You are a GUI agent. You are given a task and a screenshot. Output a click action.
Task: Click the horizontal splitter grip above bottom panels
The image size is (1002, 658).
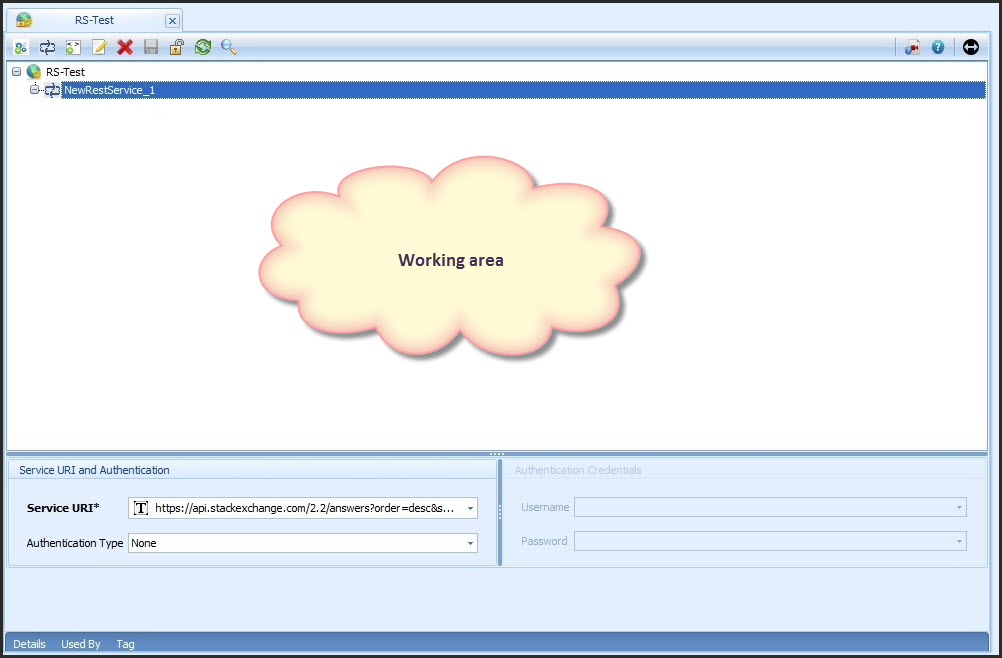(x=497, y=454)
